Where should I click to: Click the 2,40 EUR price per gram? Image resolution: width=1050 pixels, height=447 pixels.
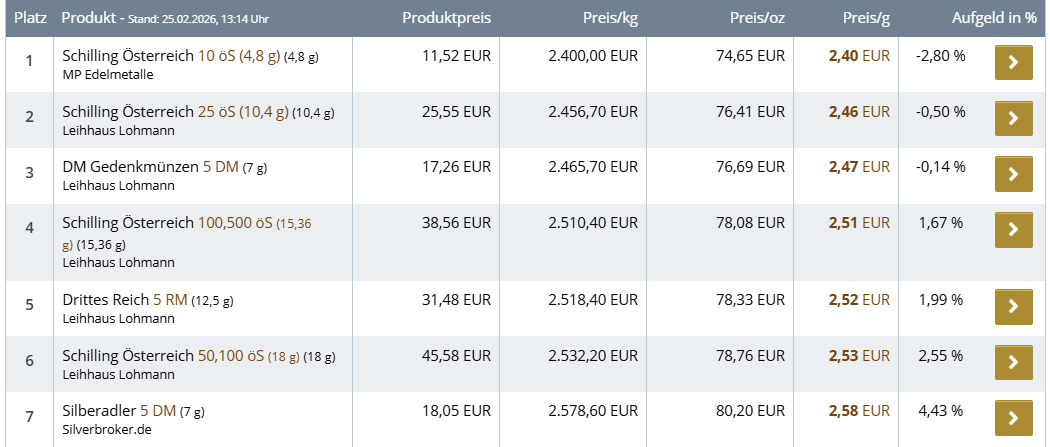pos(858,57)
